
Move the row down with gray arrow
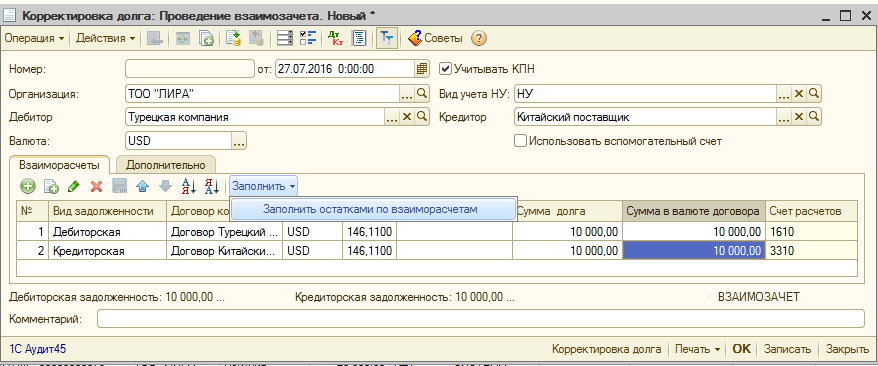coord(165,186)
